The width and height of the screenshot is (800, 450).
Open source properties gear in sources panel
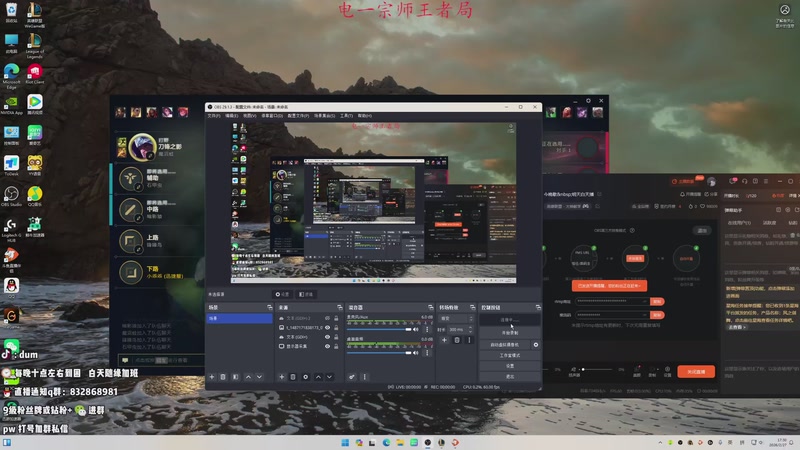click(305, 377)
